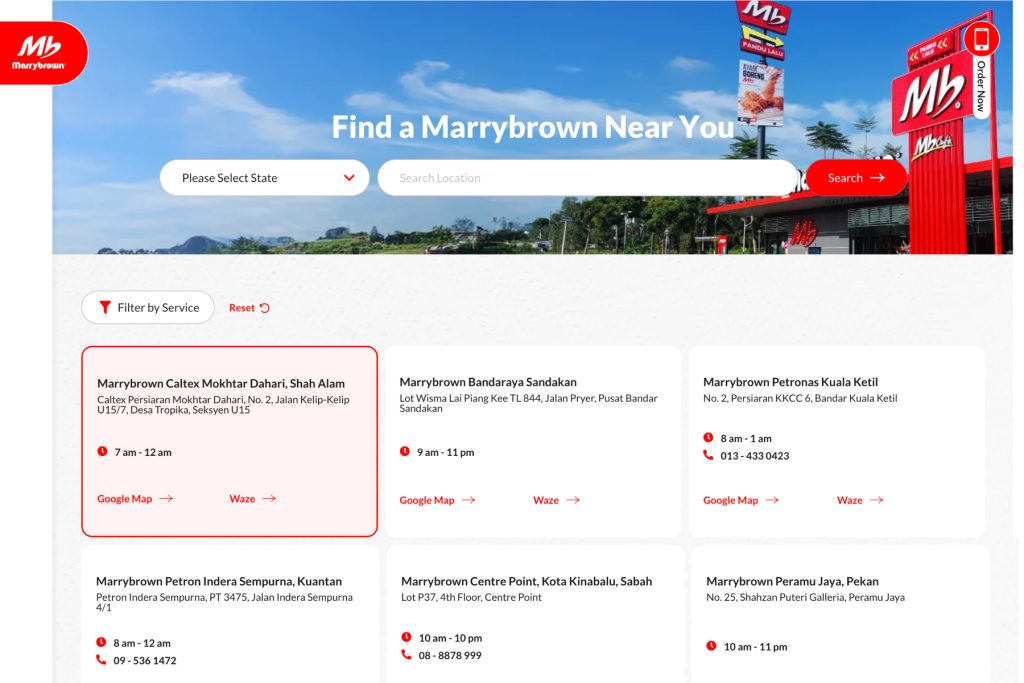This screenshot has height=683, width=1024.
Task: Click Reset to clear applied filters
Action: [x=242, y=307]
